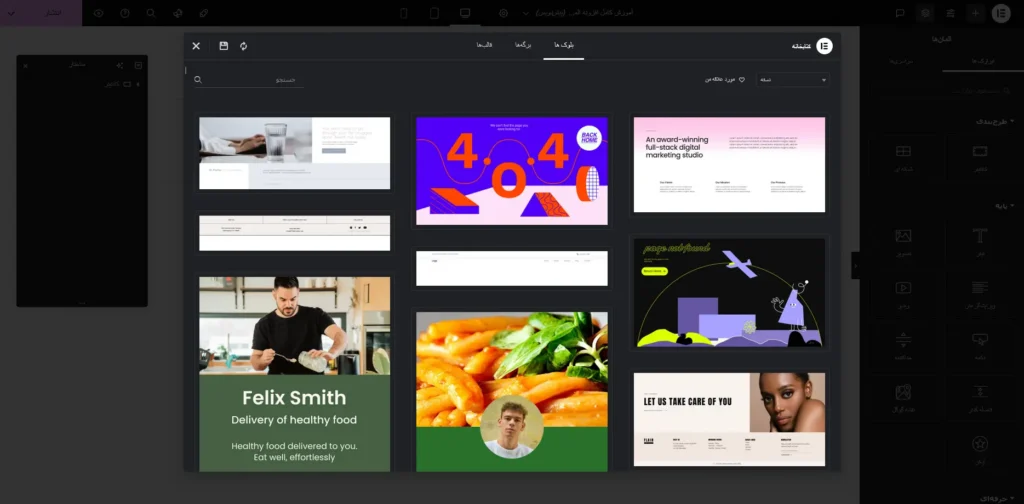
Task: Choose the award-winning marketing studio template
Action: [728, 164]
